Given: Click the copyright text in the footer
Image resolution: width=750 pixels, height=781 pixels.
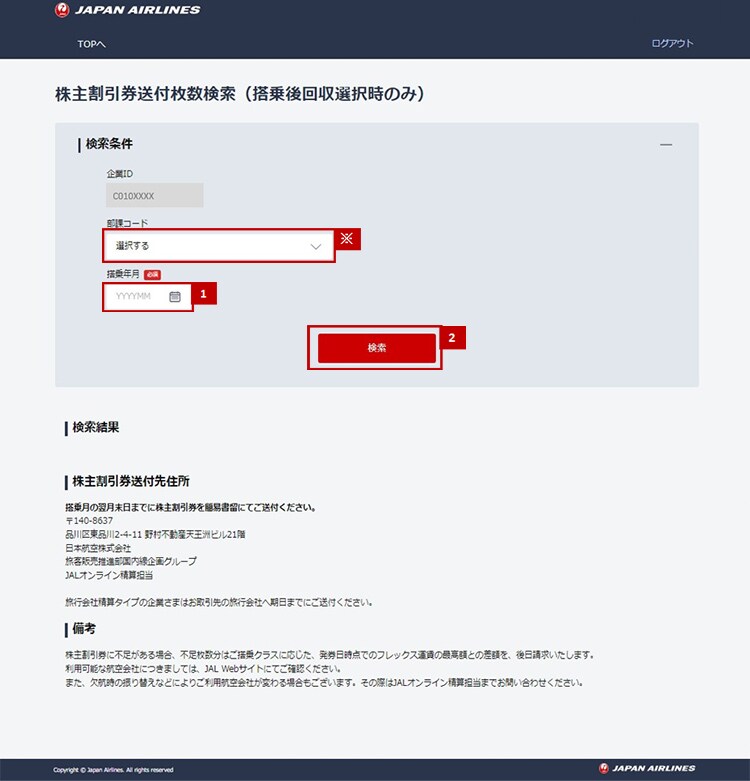Looking at the screenshot, I should point(113,770).
